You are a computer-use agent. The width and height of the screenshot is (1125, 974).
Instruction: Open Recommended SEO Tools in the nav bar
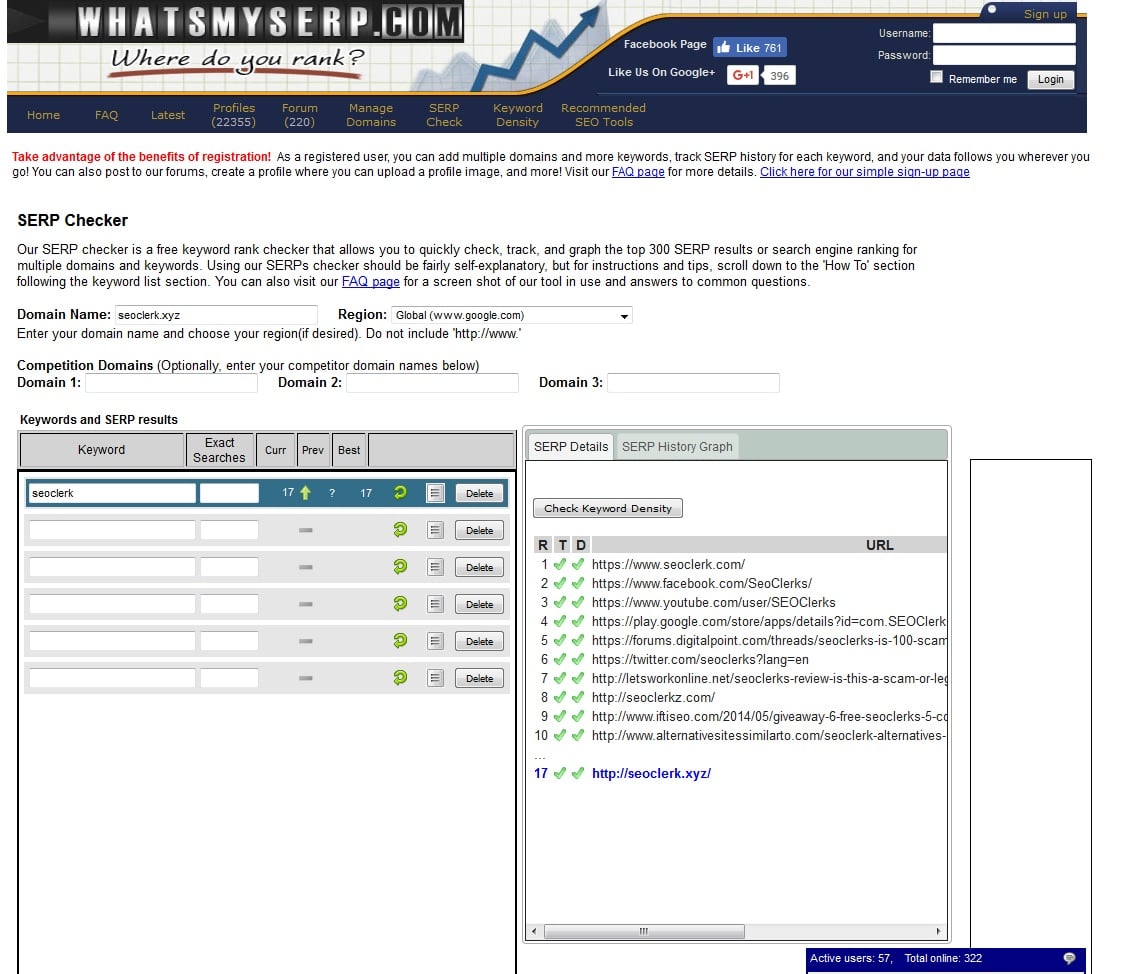(x=603, y=115)
